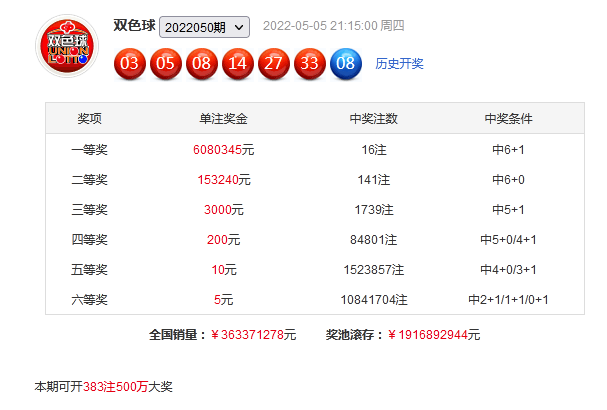Image resolution: width=607 pixels, height=410 pixels.
Task: Select the 六等奖 row label
Action: tap(89, 300)
